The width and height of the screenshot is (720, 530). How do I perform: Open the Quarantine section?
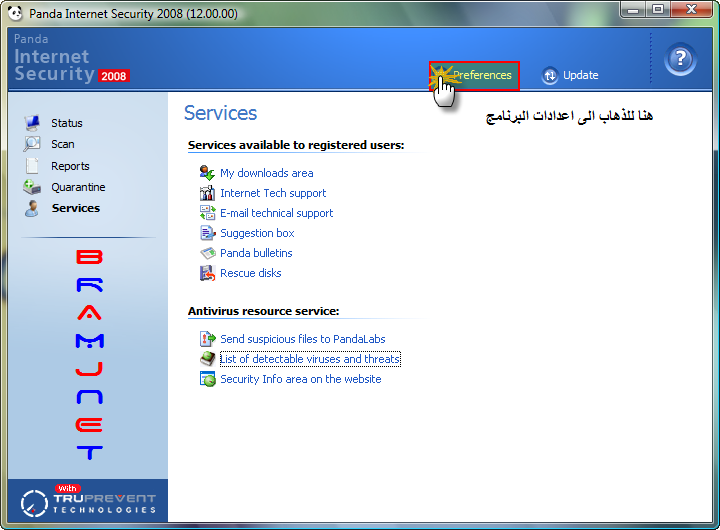(78, 187)
